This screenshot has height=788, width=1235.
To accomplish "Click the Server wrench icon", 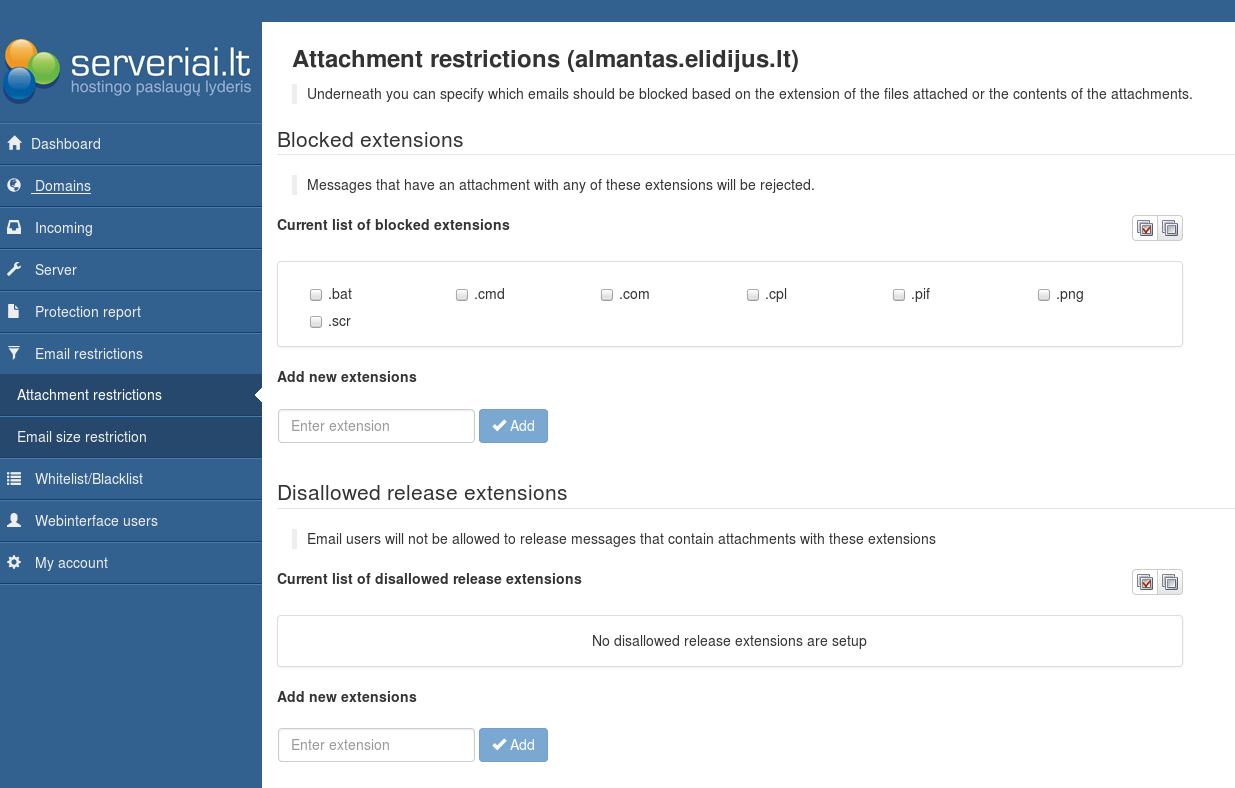I will tap(14, 270).
